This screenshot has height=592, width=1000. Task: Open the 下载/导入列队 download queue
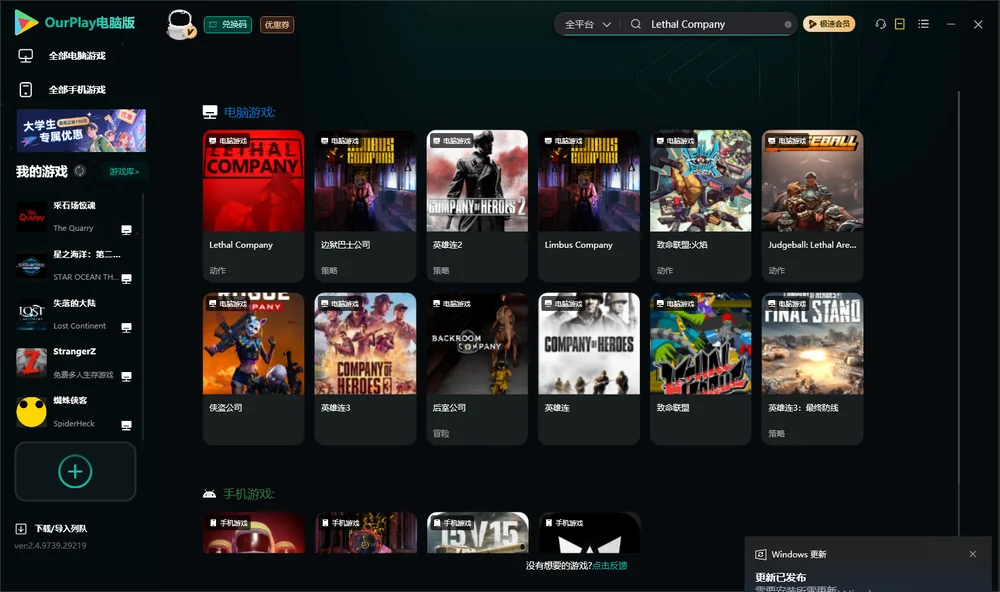(x=51, y=528)
